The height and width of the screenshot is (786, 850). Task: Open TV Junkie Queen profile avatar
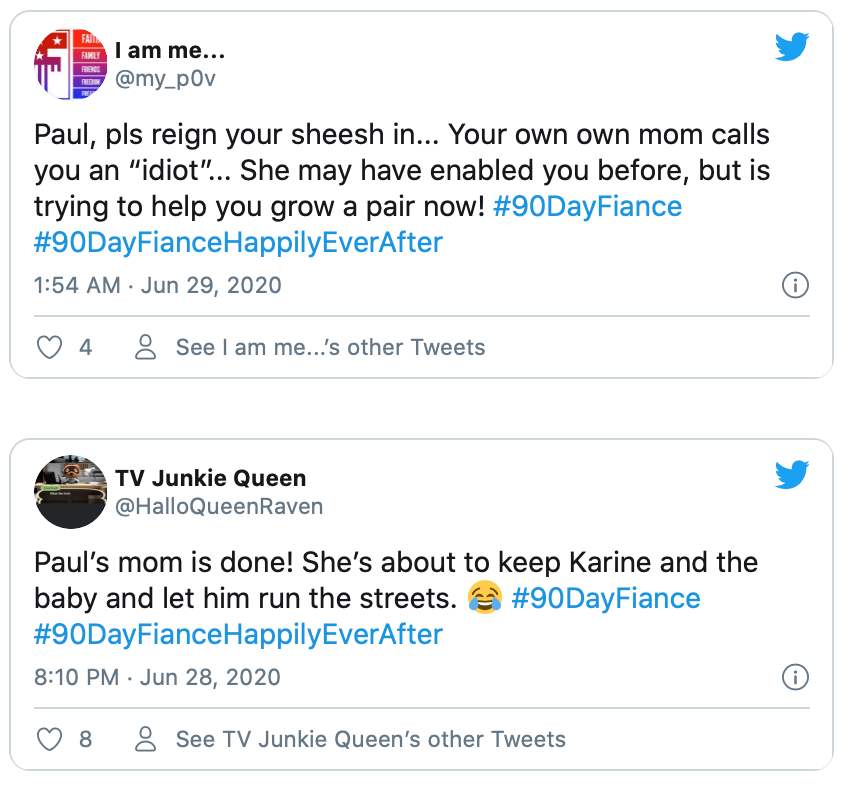pyautogui.click(x=70, y=491)
